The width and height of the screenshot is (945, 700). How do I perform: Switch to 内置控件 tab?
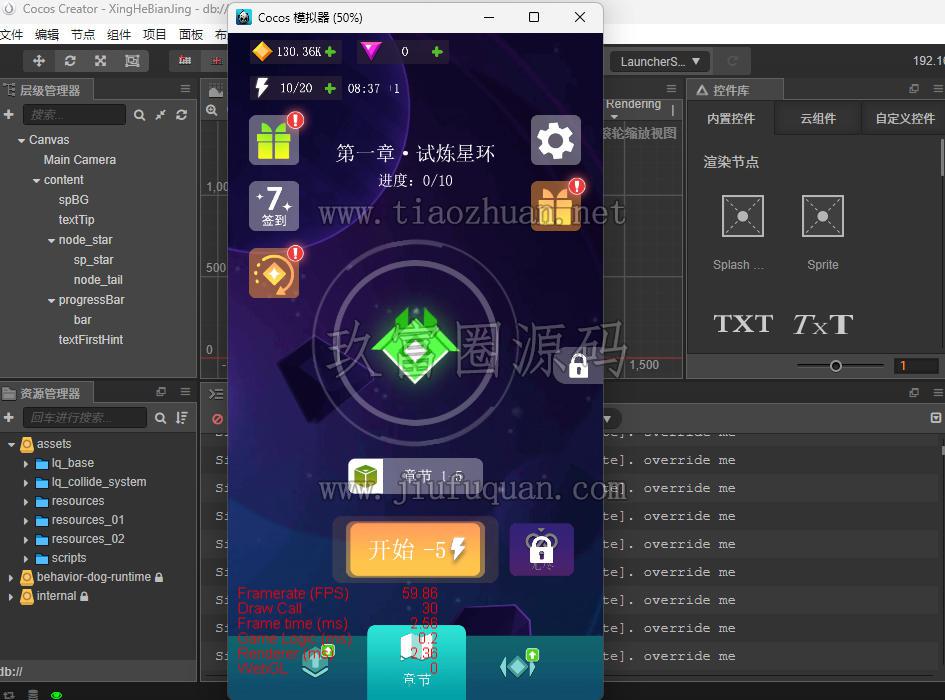click(x=730, y=118)
